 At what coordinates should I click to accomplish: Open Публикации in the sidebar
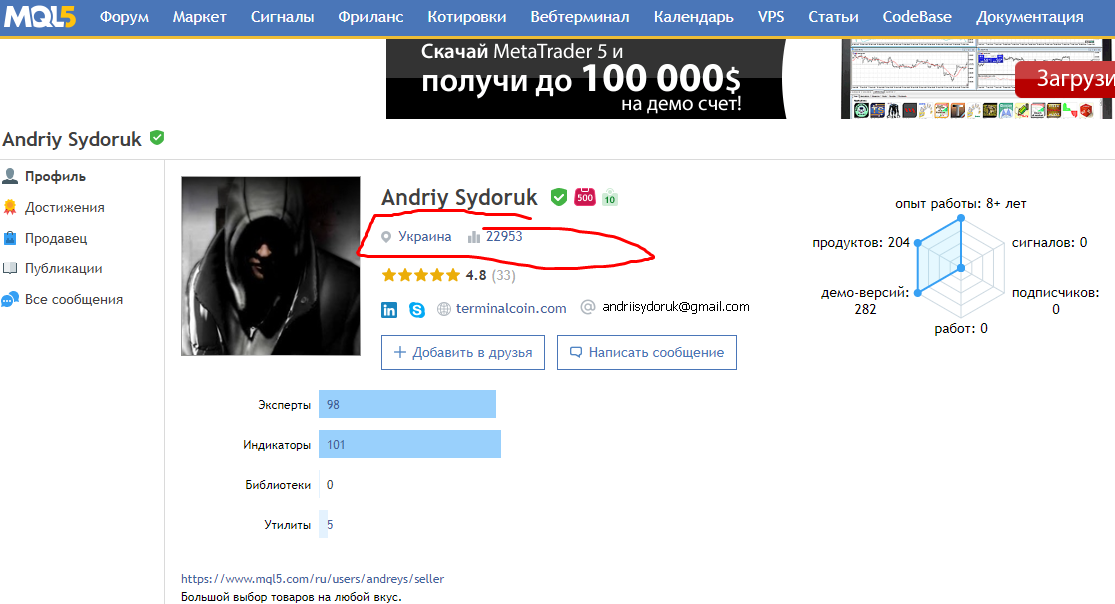[63, 268]
